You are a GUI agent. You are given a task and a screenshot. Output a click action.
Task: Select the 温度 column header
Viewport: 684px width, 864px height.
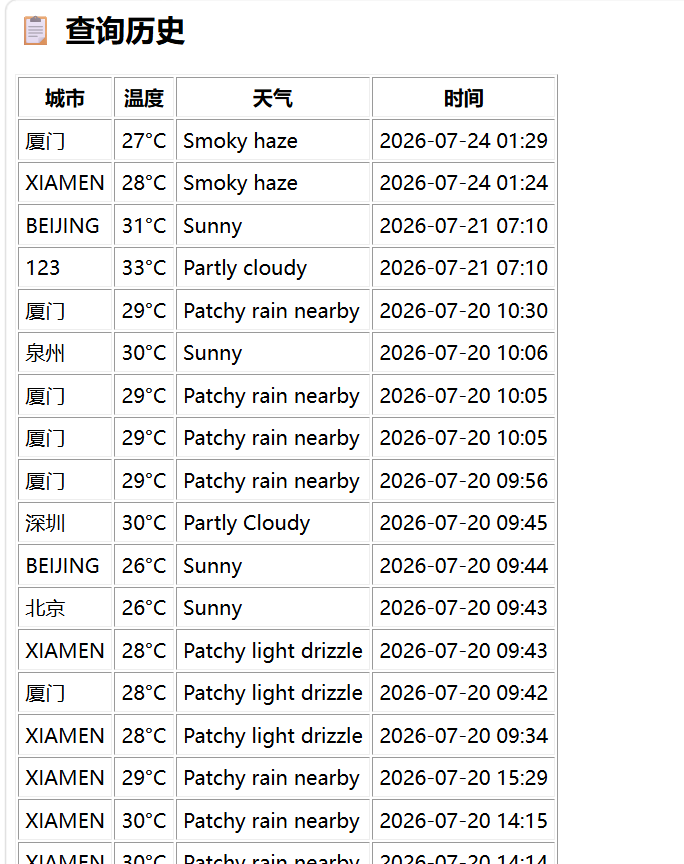click(x=144, y=98)
